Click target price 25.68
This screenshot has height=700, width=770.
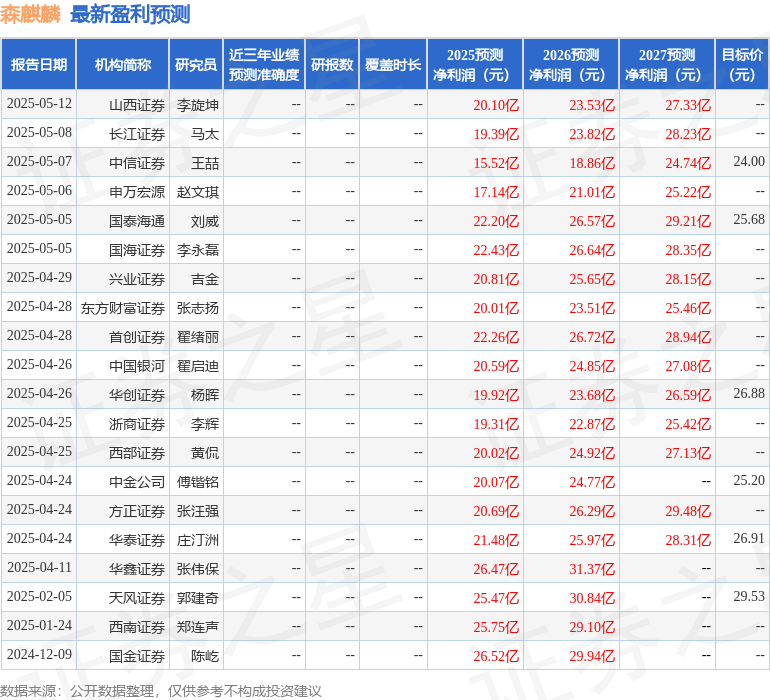pos(749,220)
